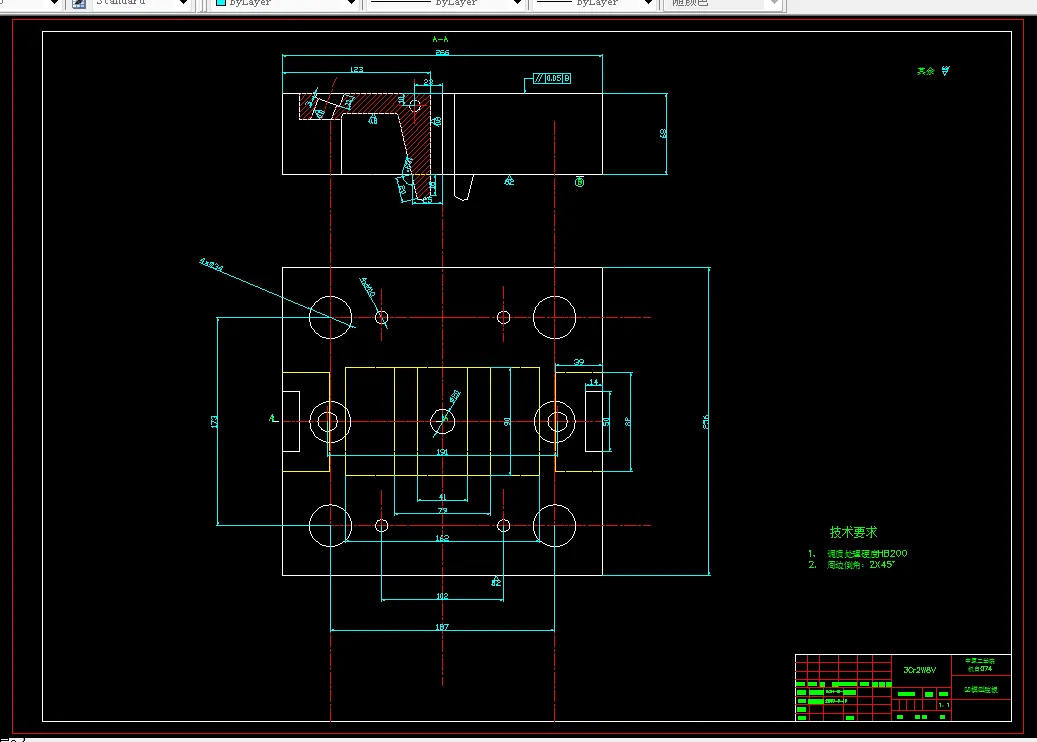Image resolution: width=1037 pixels, height=742 pixels.
Task: Select the 3Cr2W8V material text
Action: [x=920, y=670]
